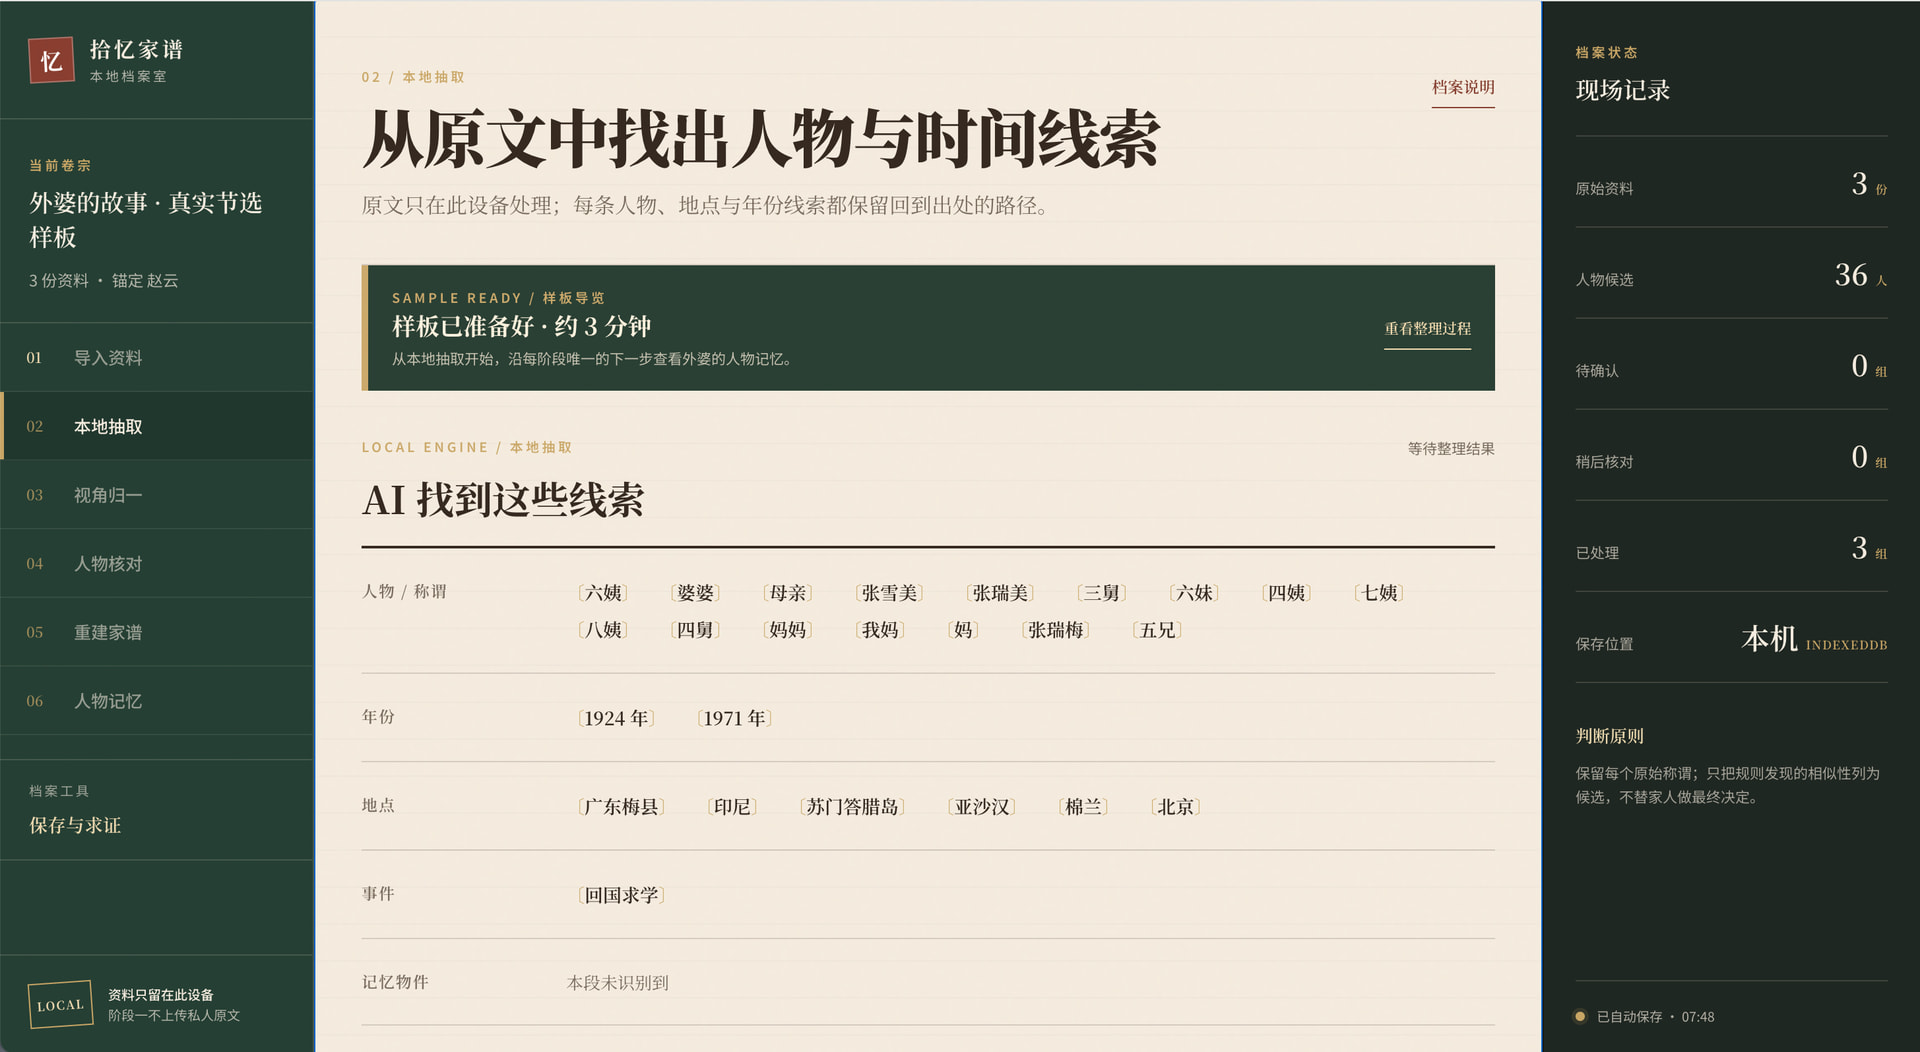Click the auto-save status dot

(x=1580, y=1017)
